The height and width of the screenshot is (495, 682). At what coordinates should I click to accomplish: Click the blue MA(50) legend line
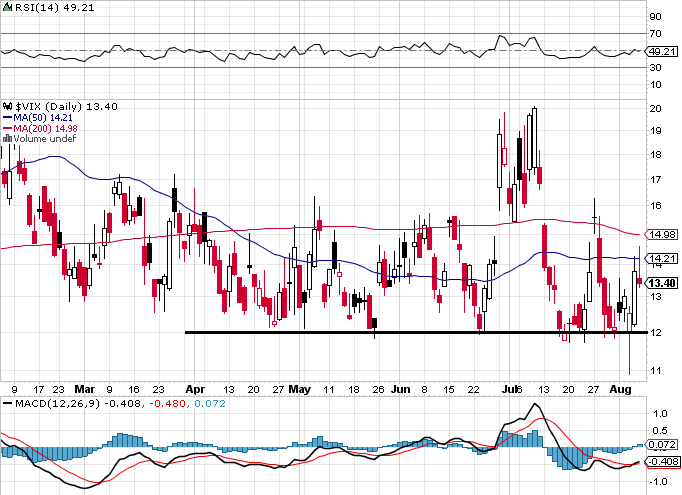(6, 117)
